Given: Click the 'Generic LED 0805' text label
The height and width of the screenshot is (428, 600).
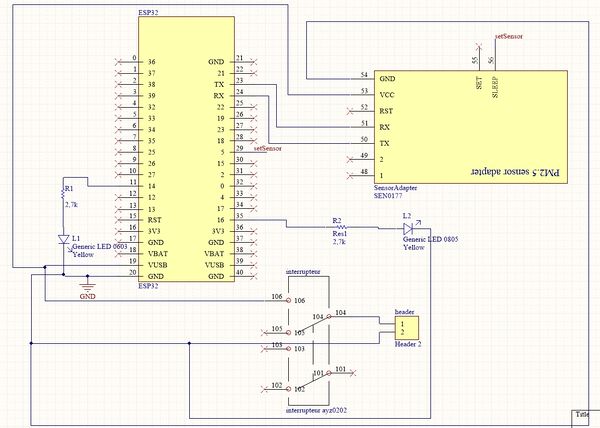Looking at the screenshot, I should click(x=430, y=241).
